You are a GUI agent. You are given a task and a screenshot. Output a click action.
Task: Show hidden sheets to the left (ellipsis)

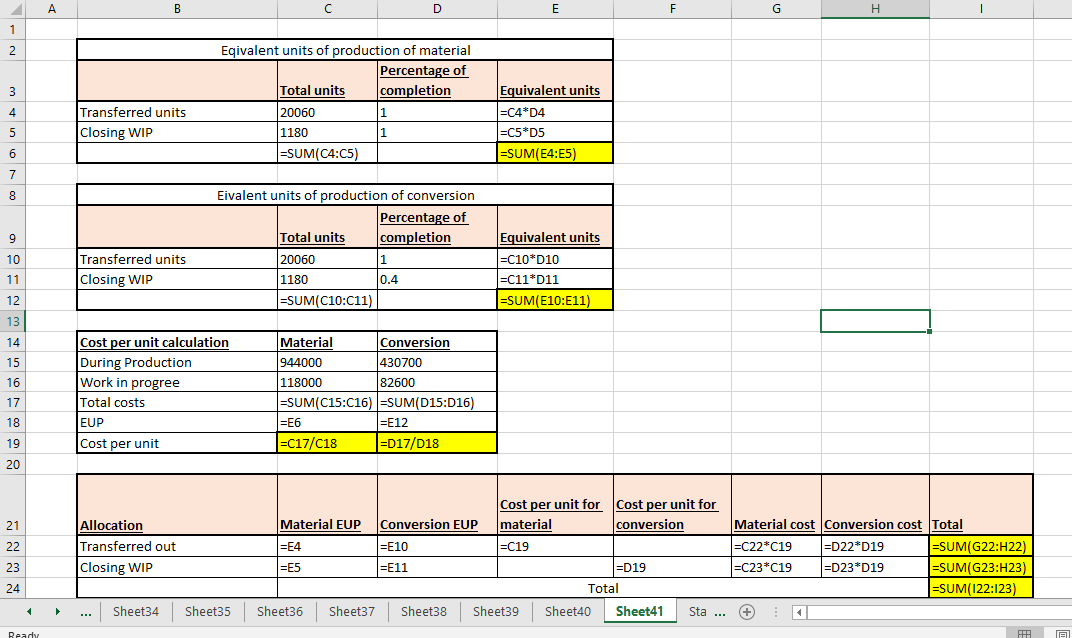coord(85,612)
